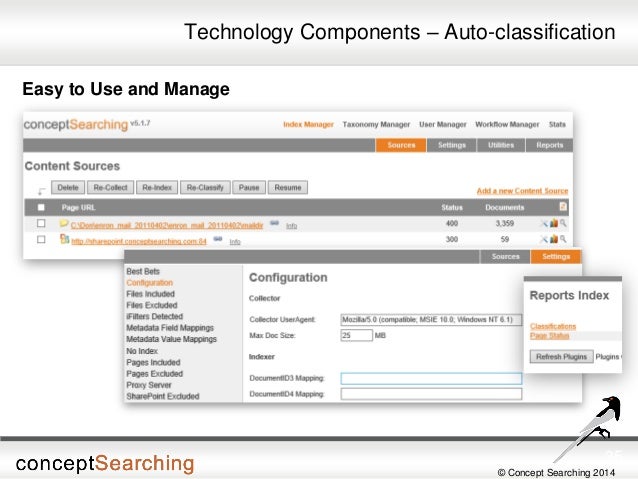Screen dimensions: 638x479
Task: Open the enron_mail maildir source link
Action: tap(167, 225)
